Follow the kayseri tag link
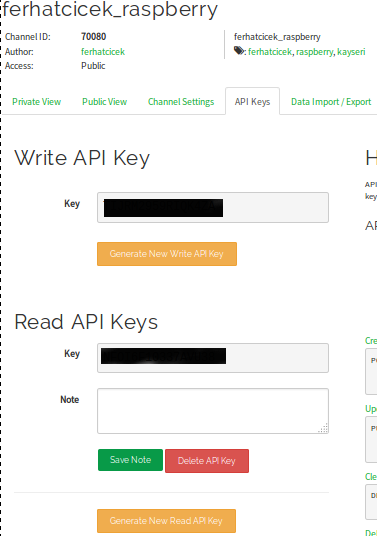The image size is (377, 536). (351, 52)
